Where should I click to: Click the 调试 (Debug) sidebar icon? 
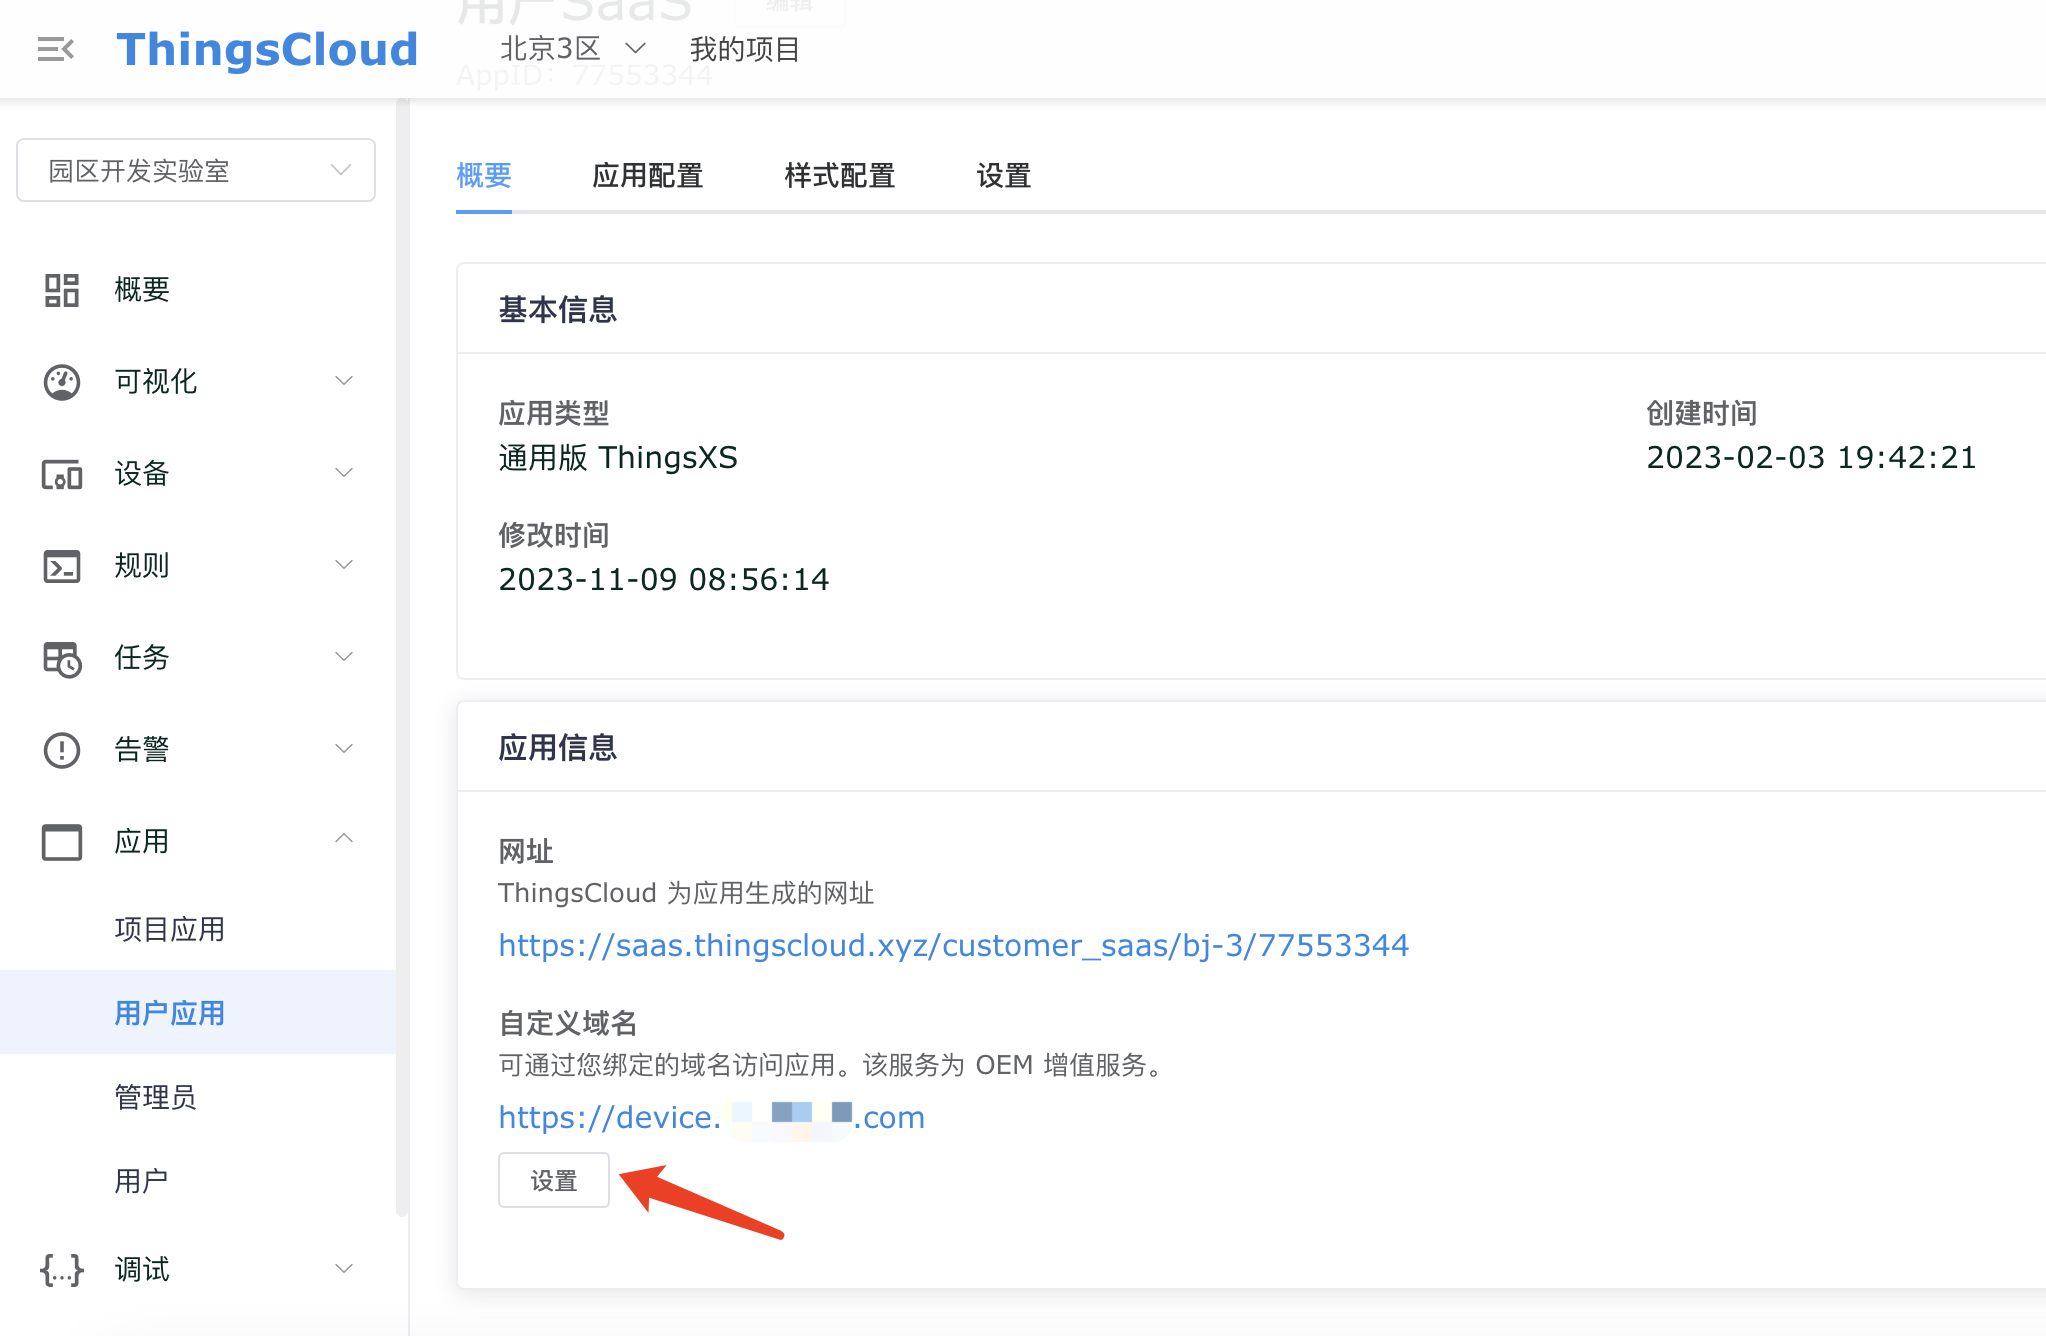61,1268
